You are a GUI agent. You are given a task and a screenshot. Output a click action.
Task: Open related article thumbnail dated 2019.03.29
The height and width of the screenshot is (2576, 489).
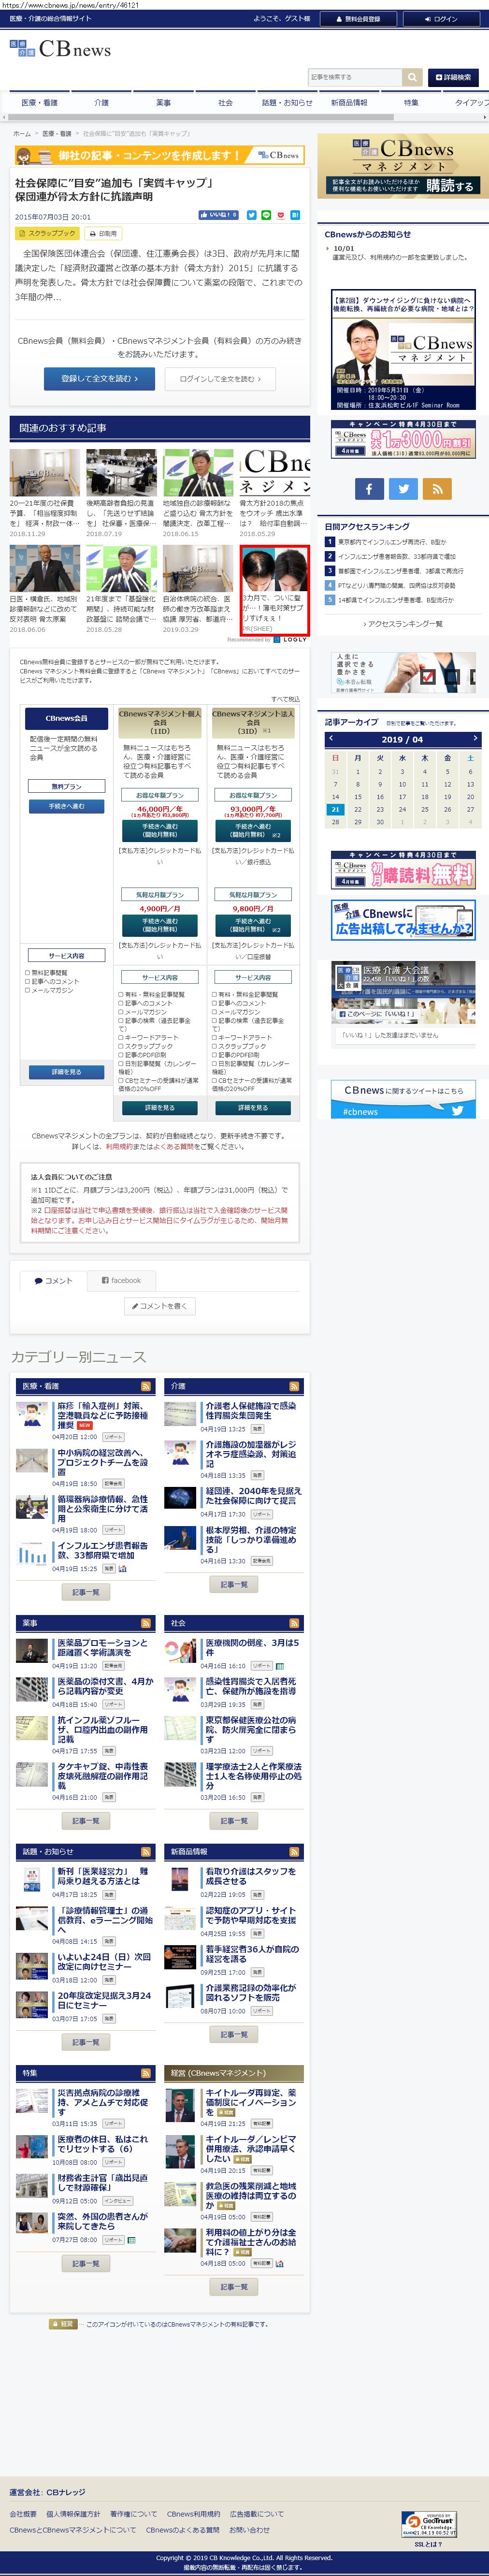tap(197, 568)
